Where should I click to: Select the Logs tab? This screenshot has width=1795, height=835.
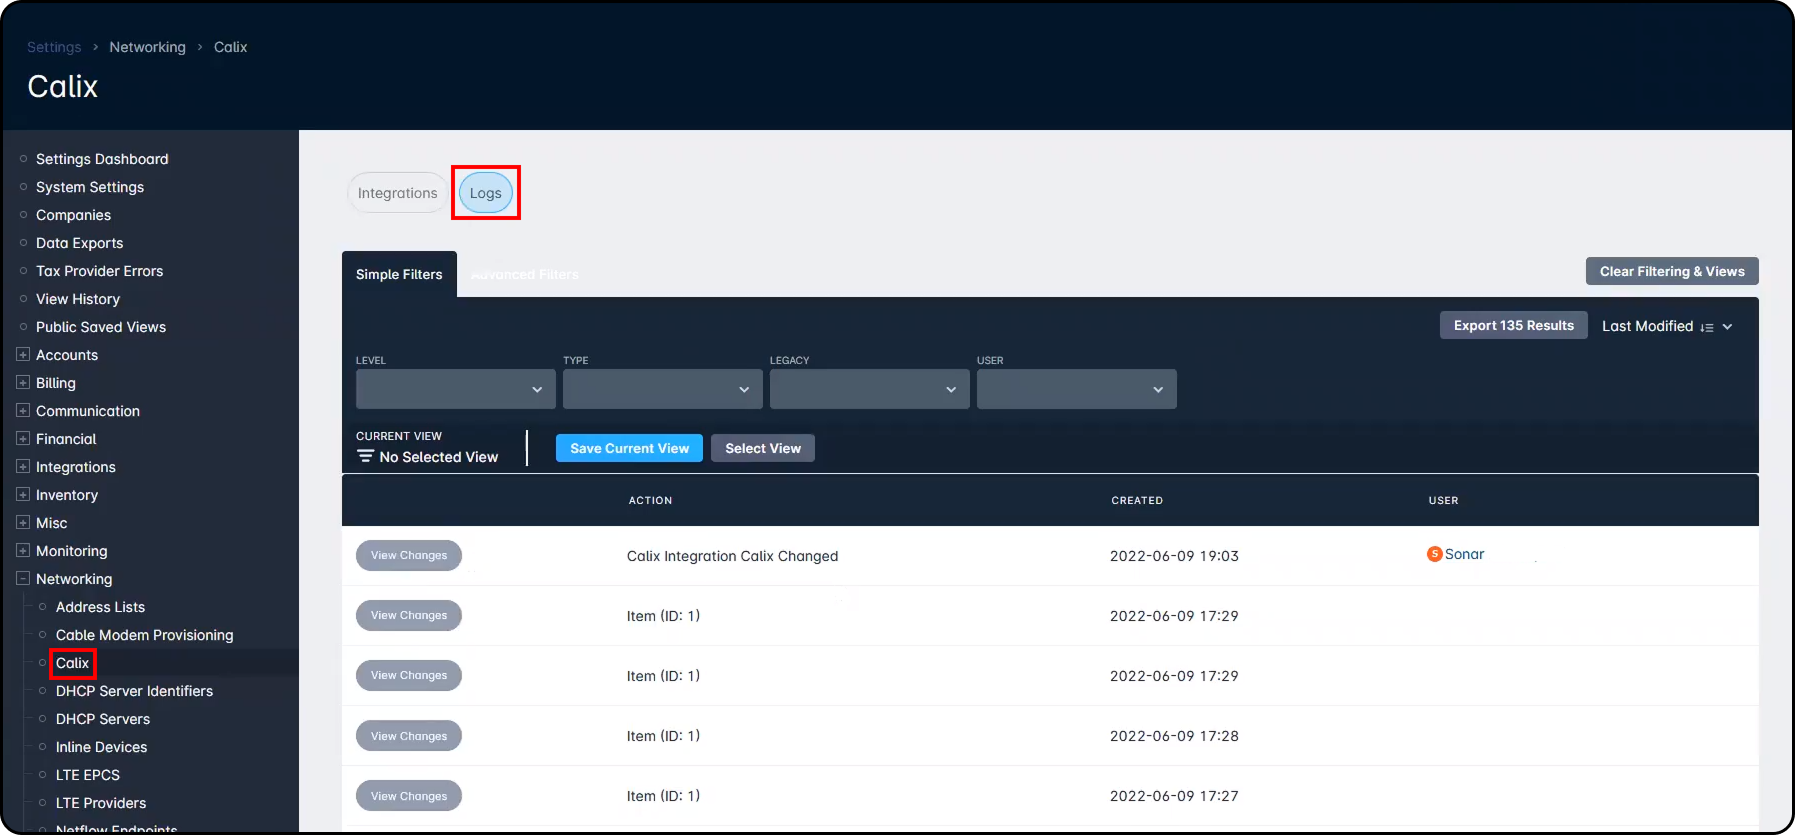click(486, 193)
